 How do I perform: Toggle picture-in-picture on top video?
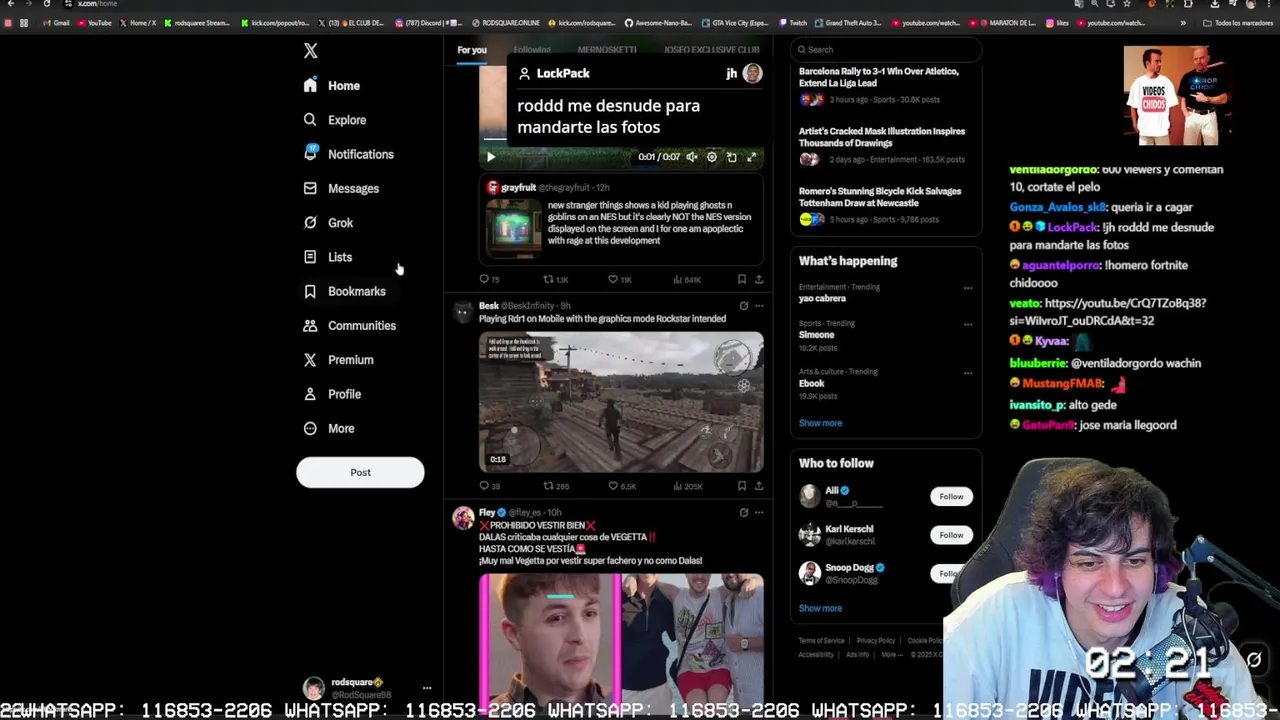731,157
